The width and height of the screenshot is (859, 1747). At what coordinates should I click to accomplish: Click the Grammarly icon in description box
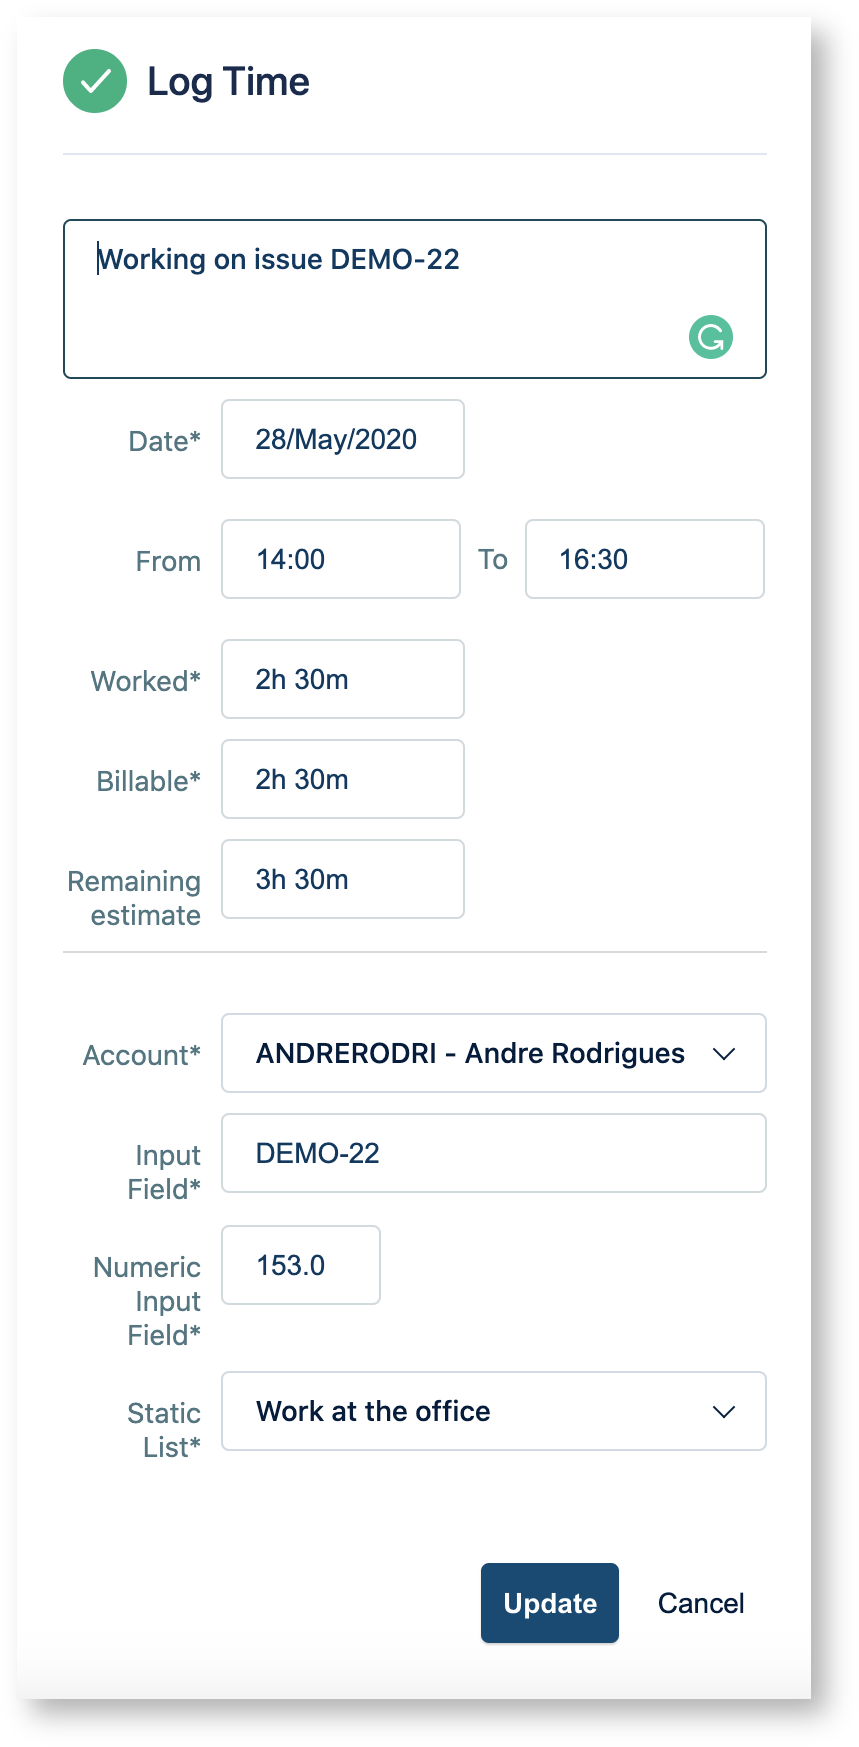pos(711,337)
